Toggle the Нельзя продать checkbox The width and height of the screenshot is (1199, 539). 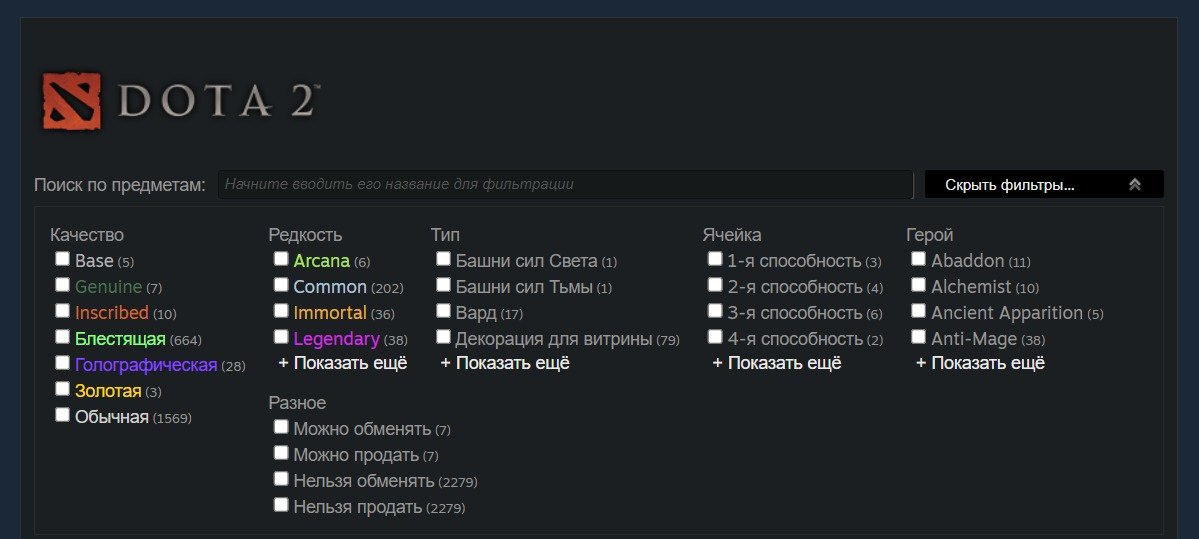coord(281,505)
